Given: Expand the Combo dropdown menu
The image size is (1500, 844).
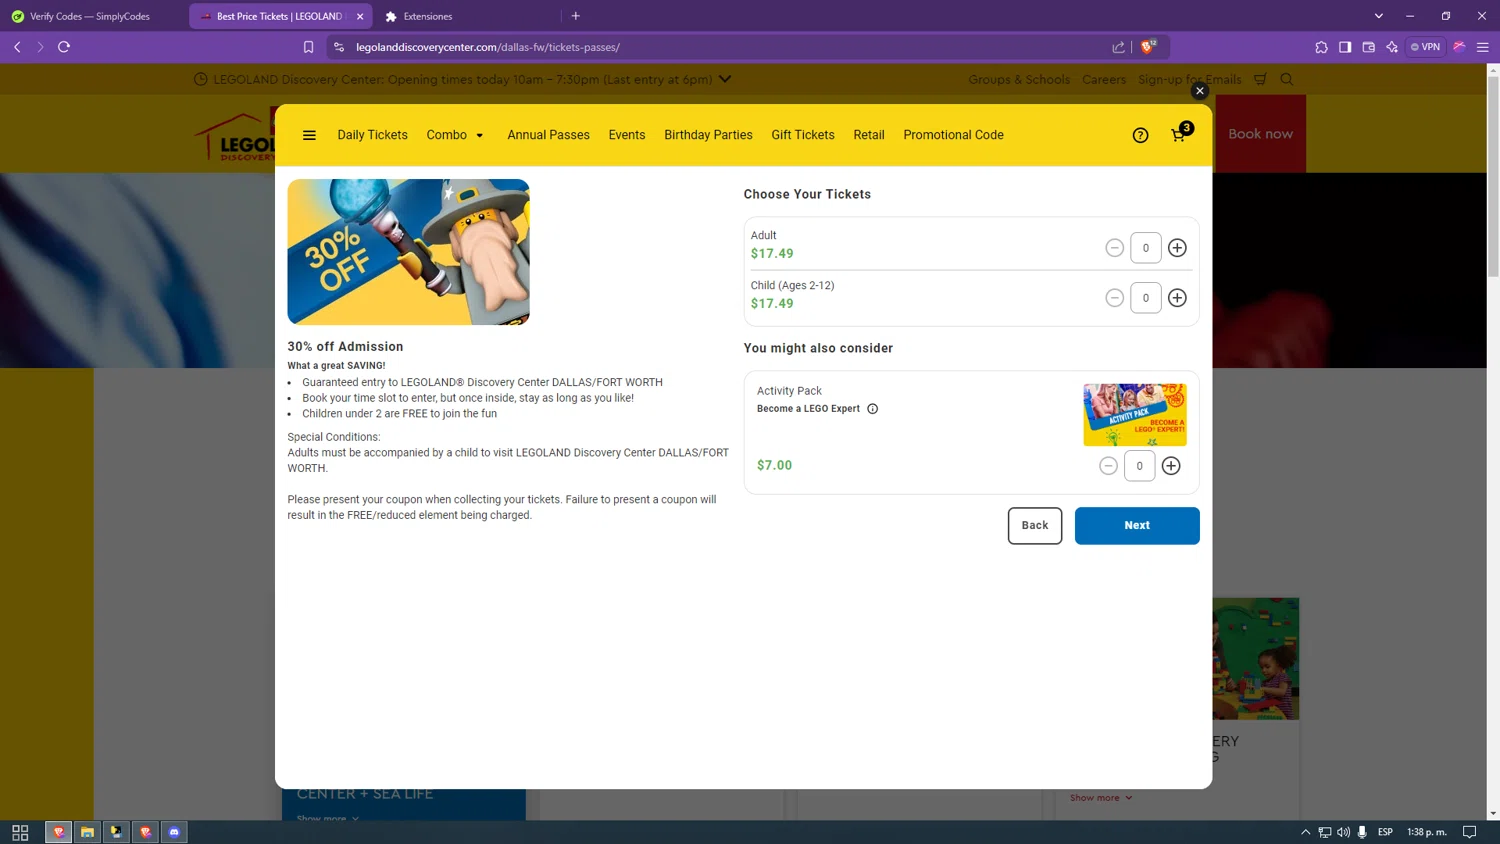Looking at the screenshot, I should click(x=455, y=135).
